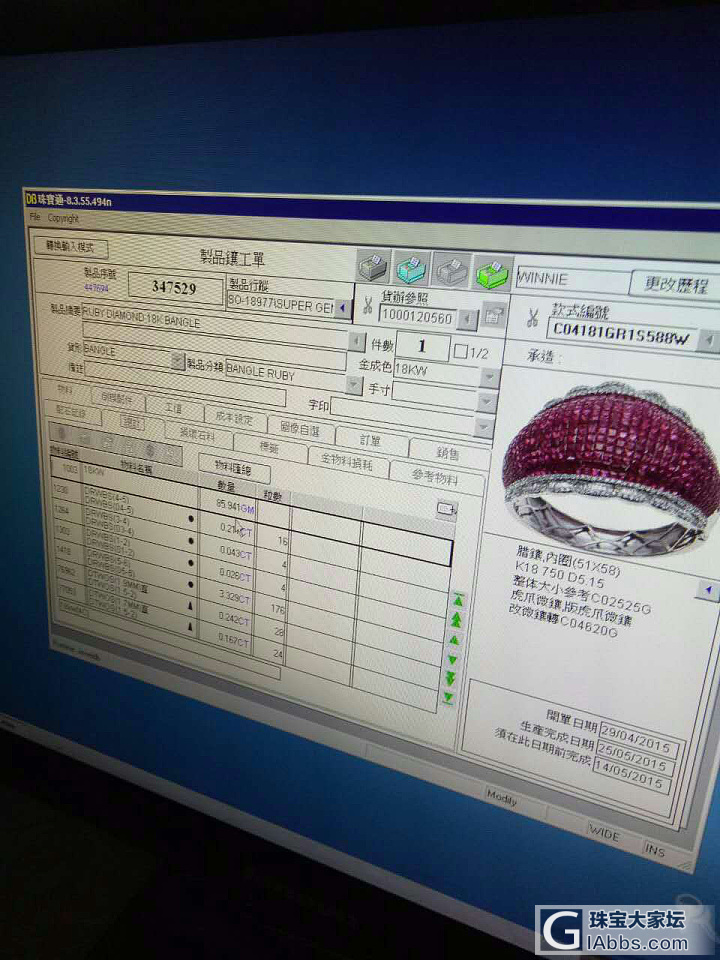The height and width of the screenshot is (960, 720).
Task: Switch to the 訂單 tab
Action: tap(370, 441)
